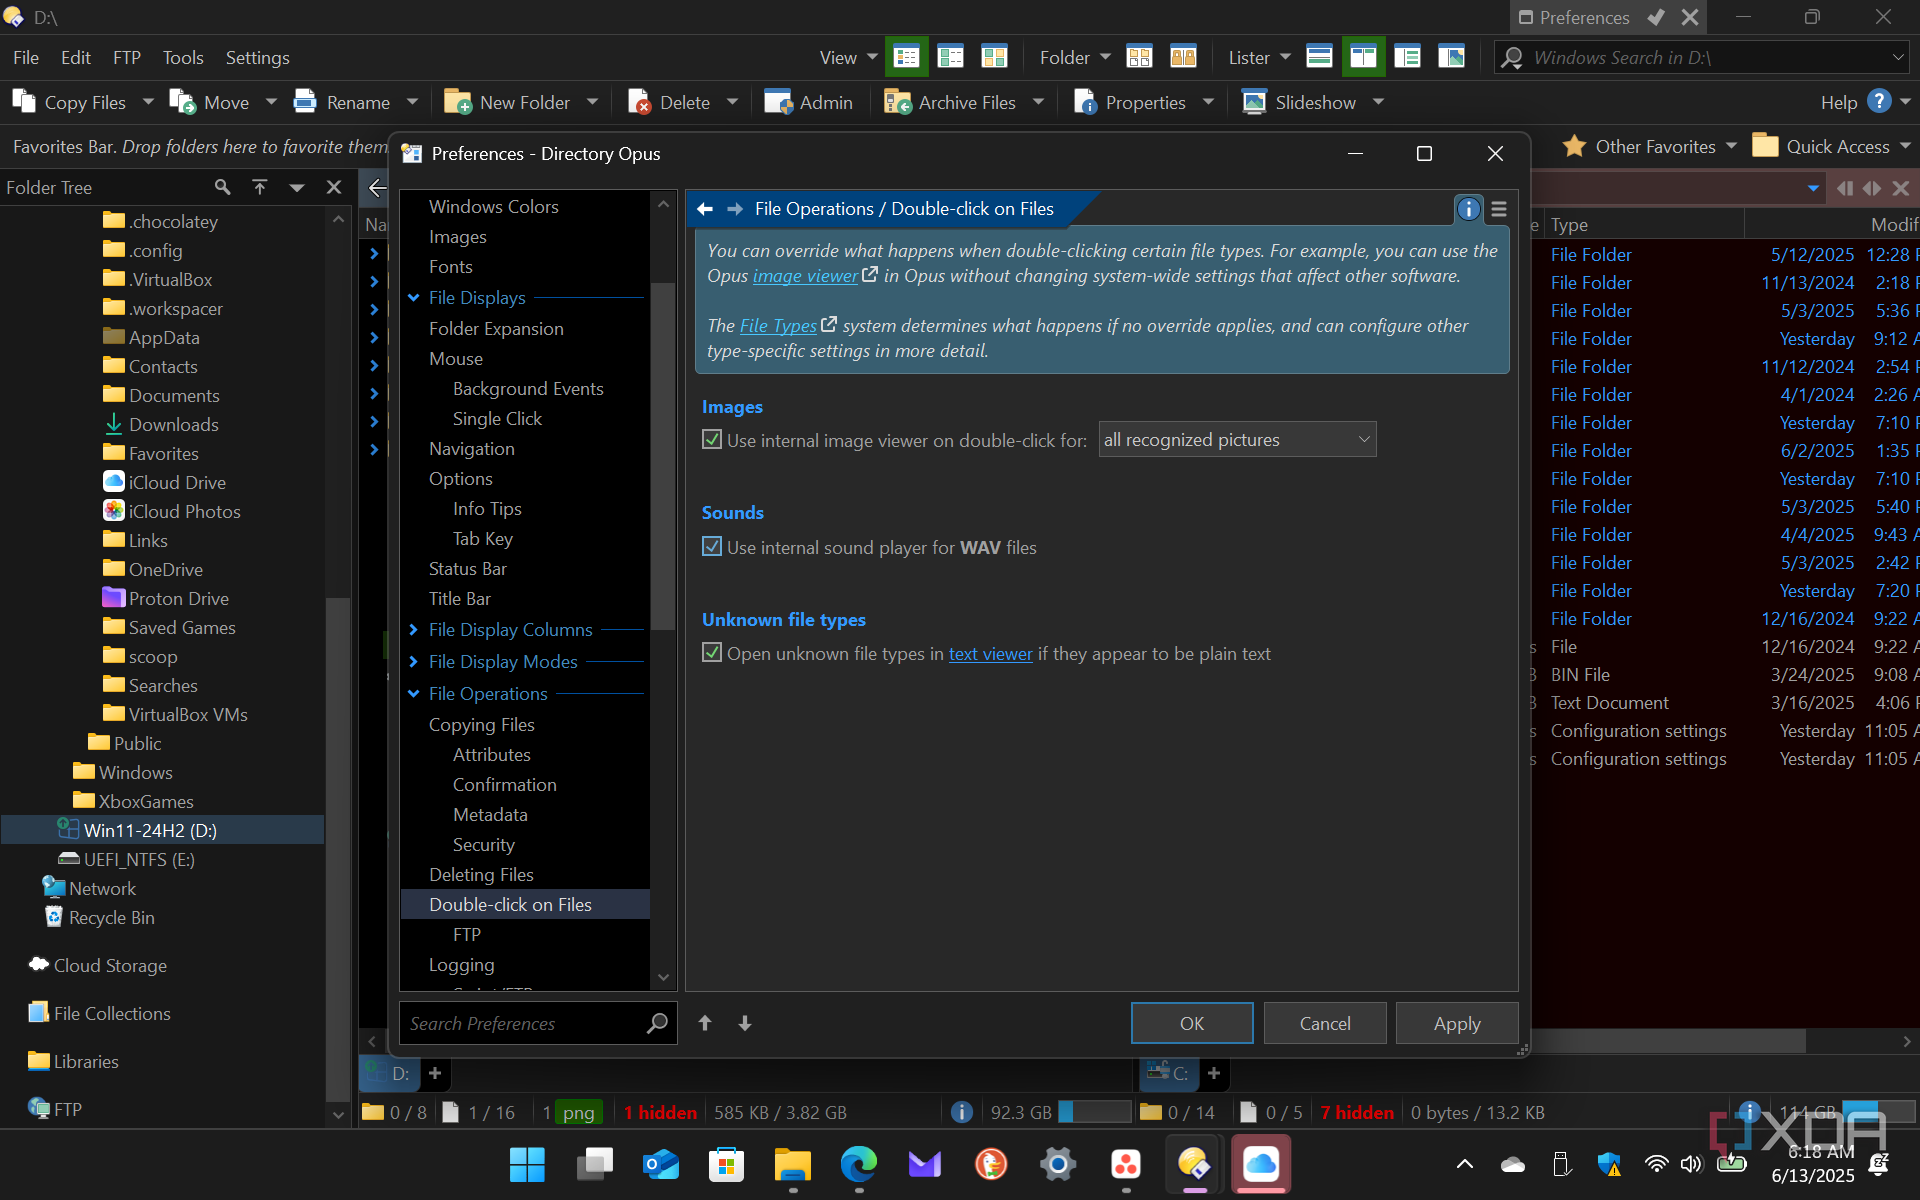Click the Rename toolbar icon

tap(305, 102)
